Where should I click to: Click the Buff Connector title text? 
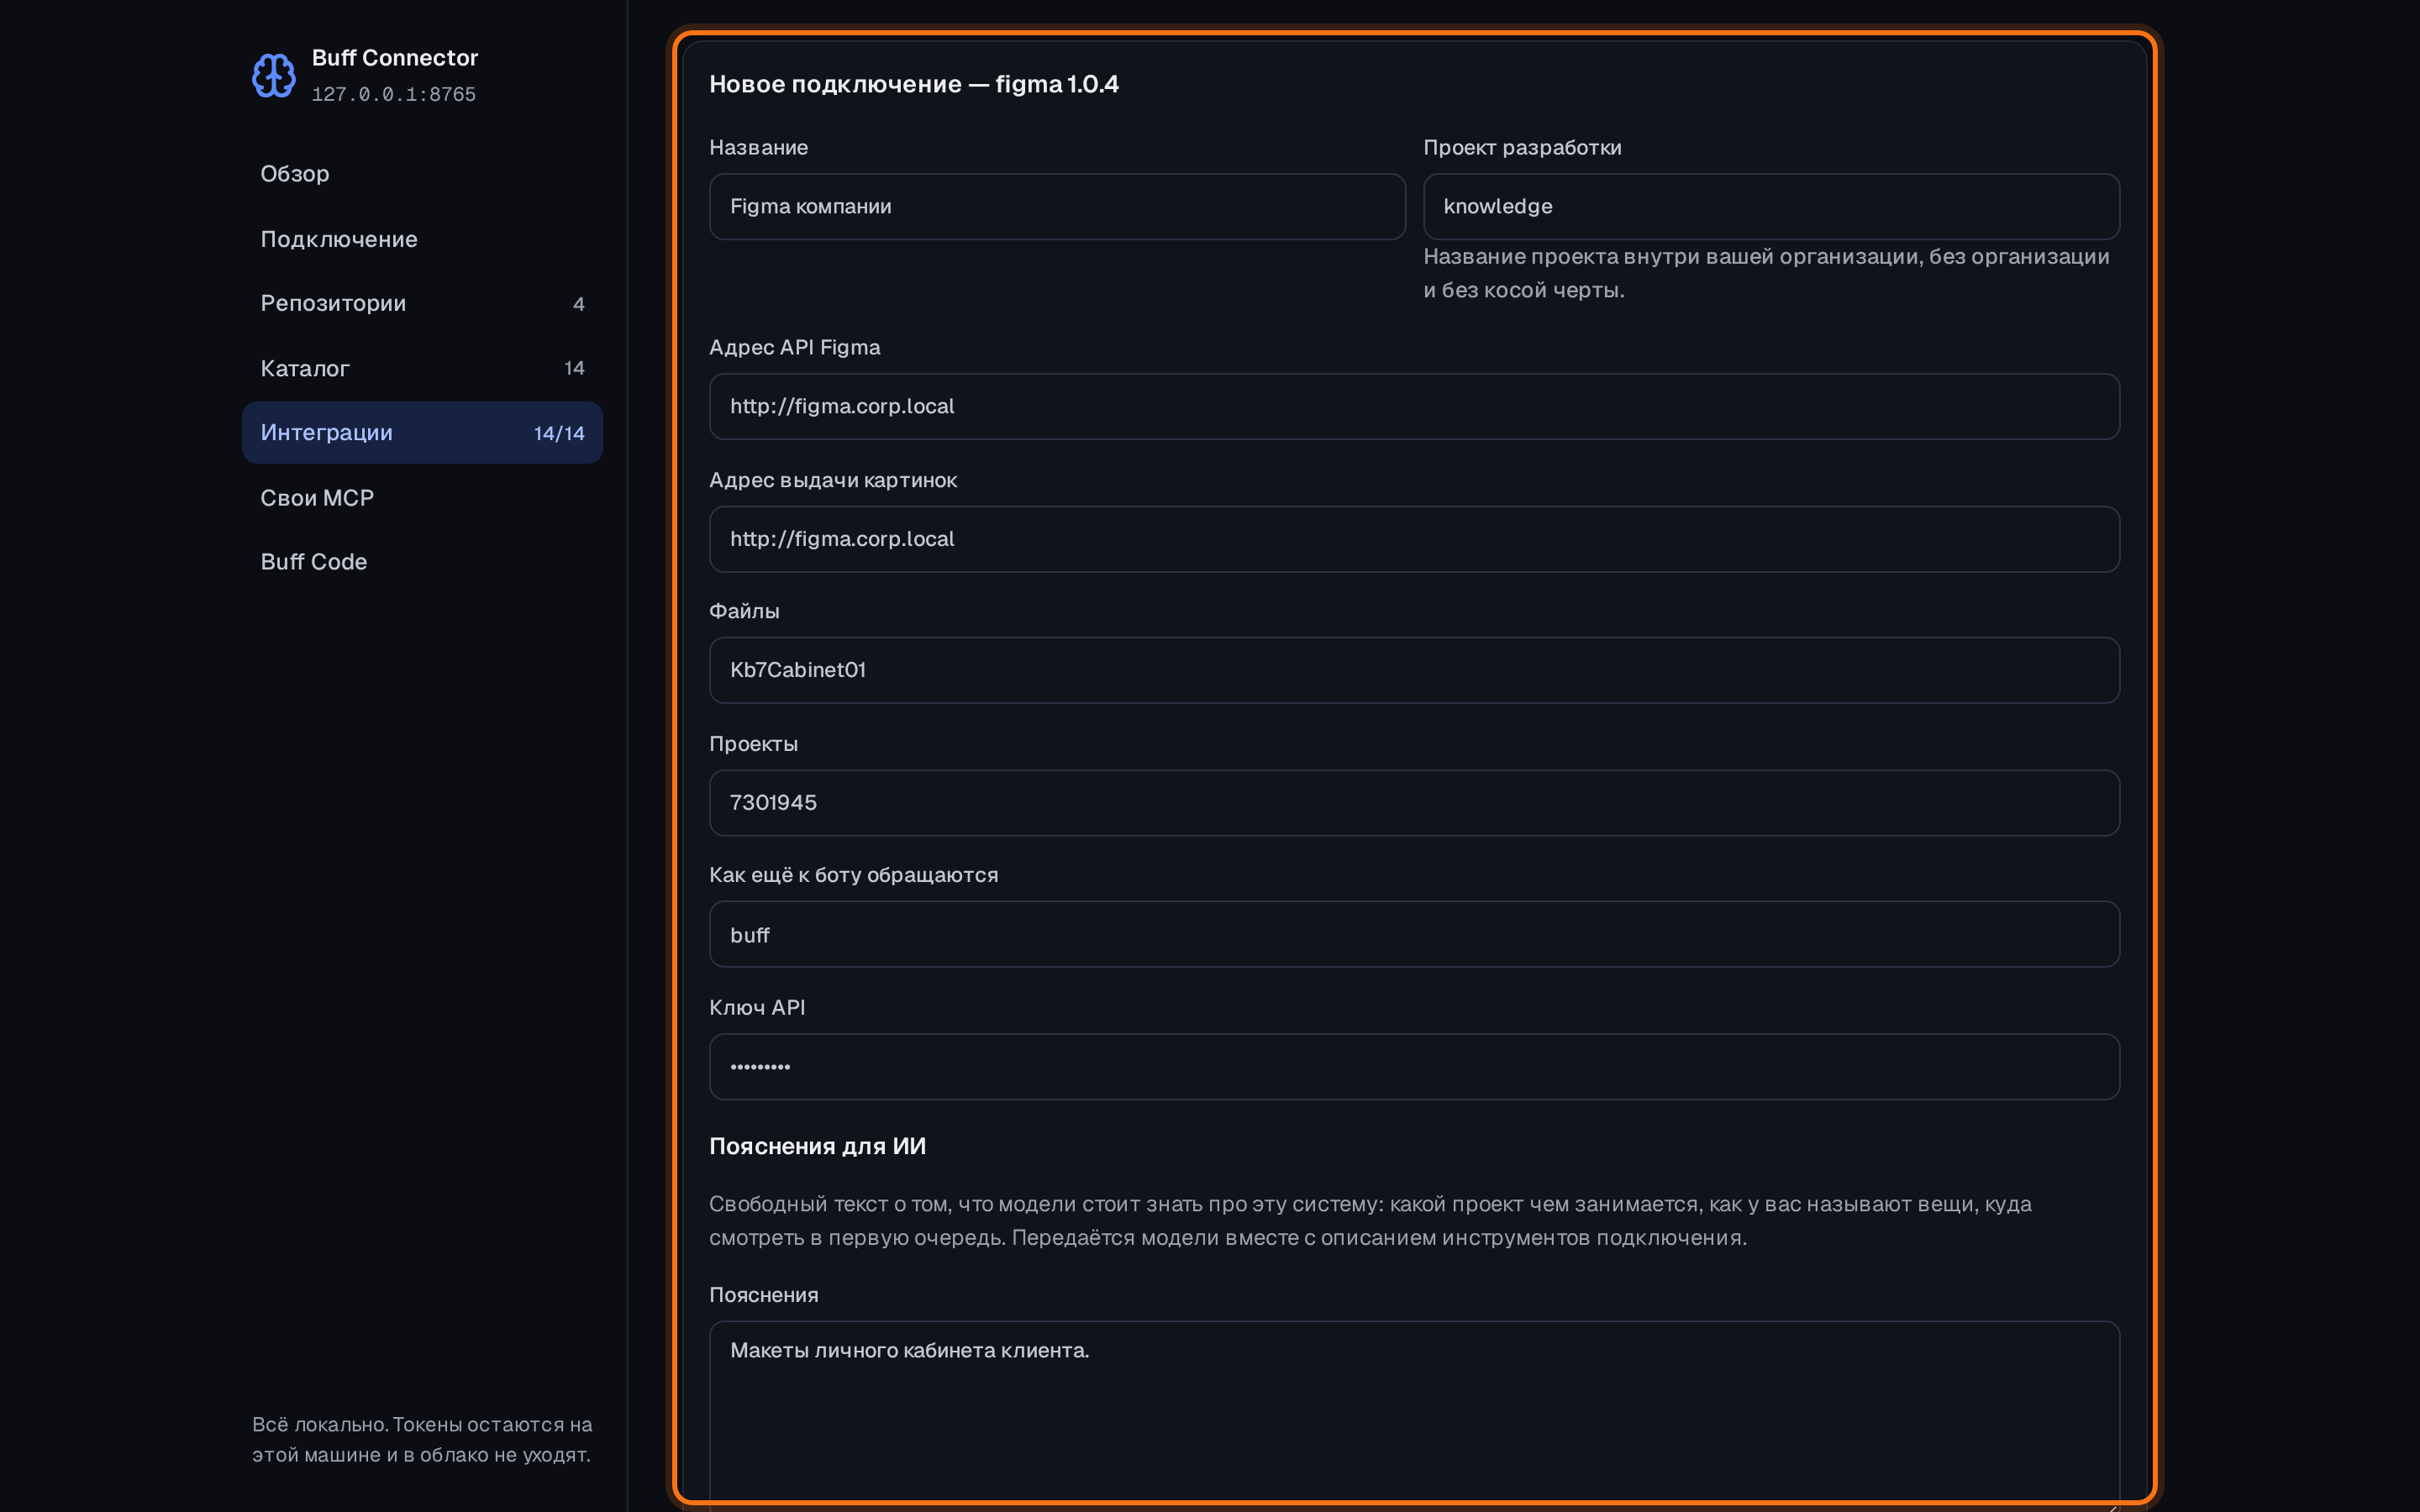coord(395,58)
